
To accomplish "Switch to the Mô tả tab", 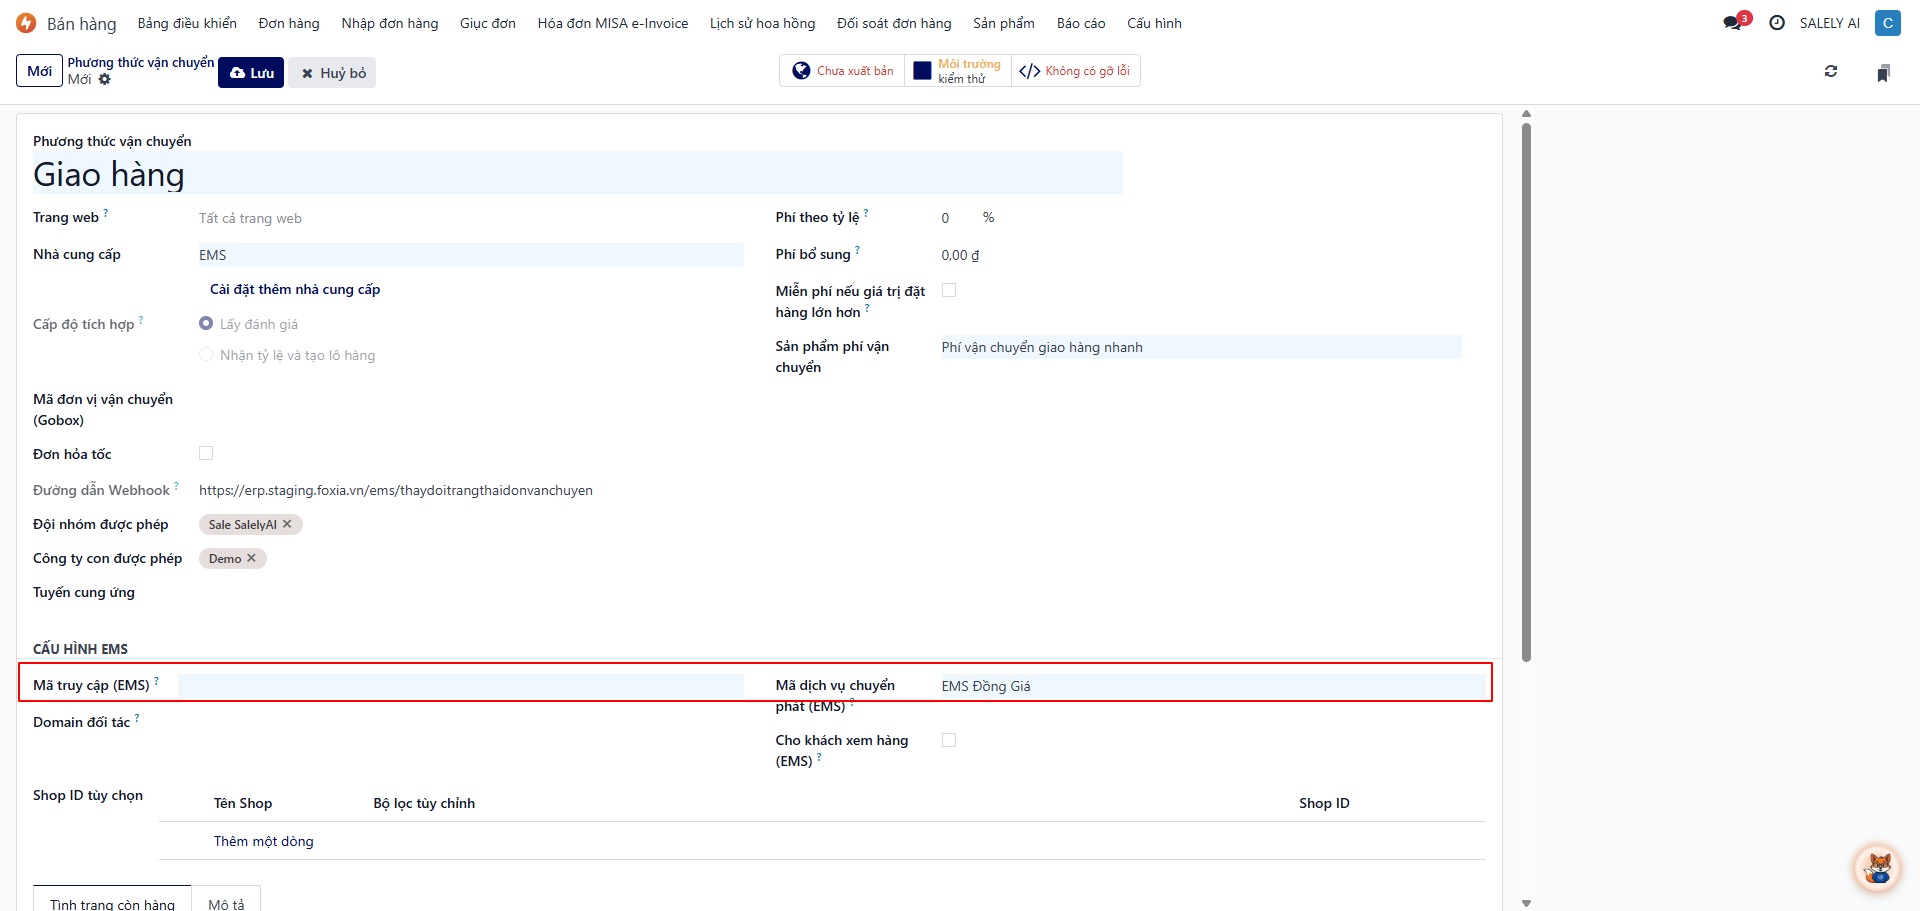I will 226,903.
